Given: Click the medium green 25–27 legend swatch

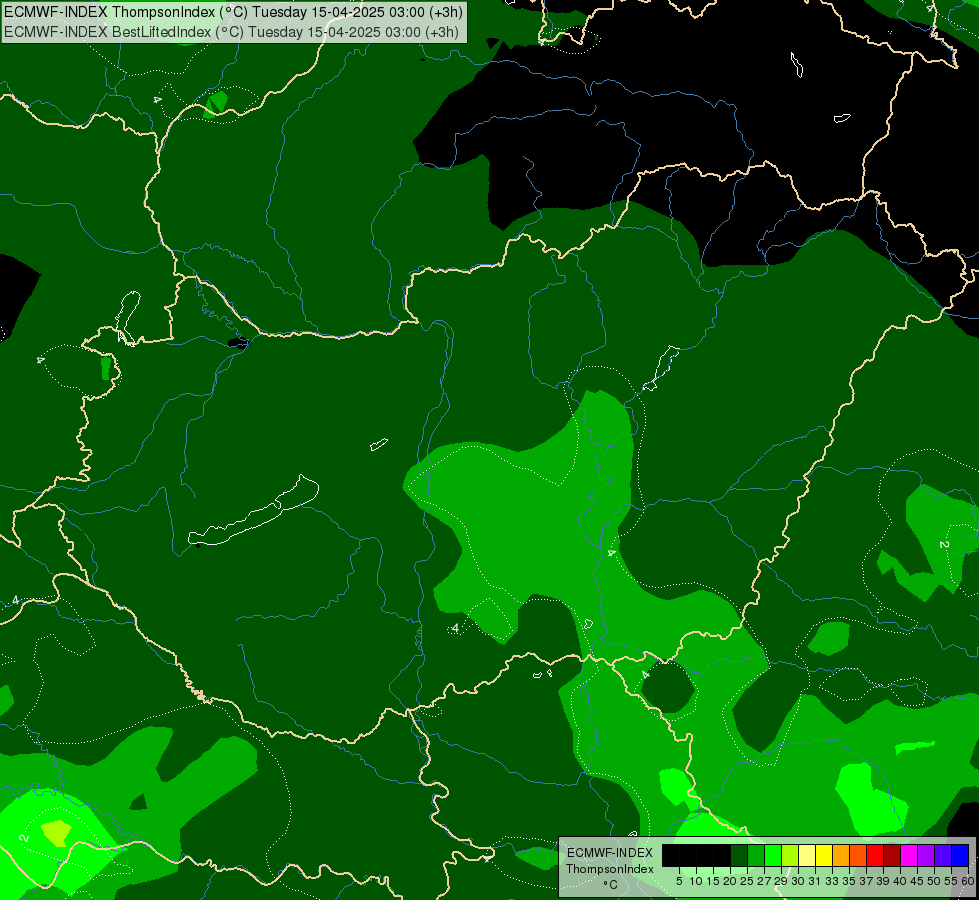Looking at the screenshot, I should click(x=756, y=855).
